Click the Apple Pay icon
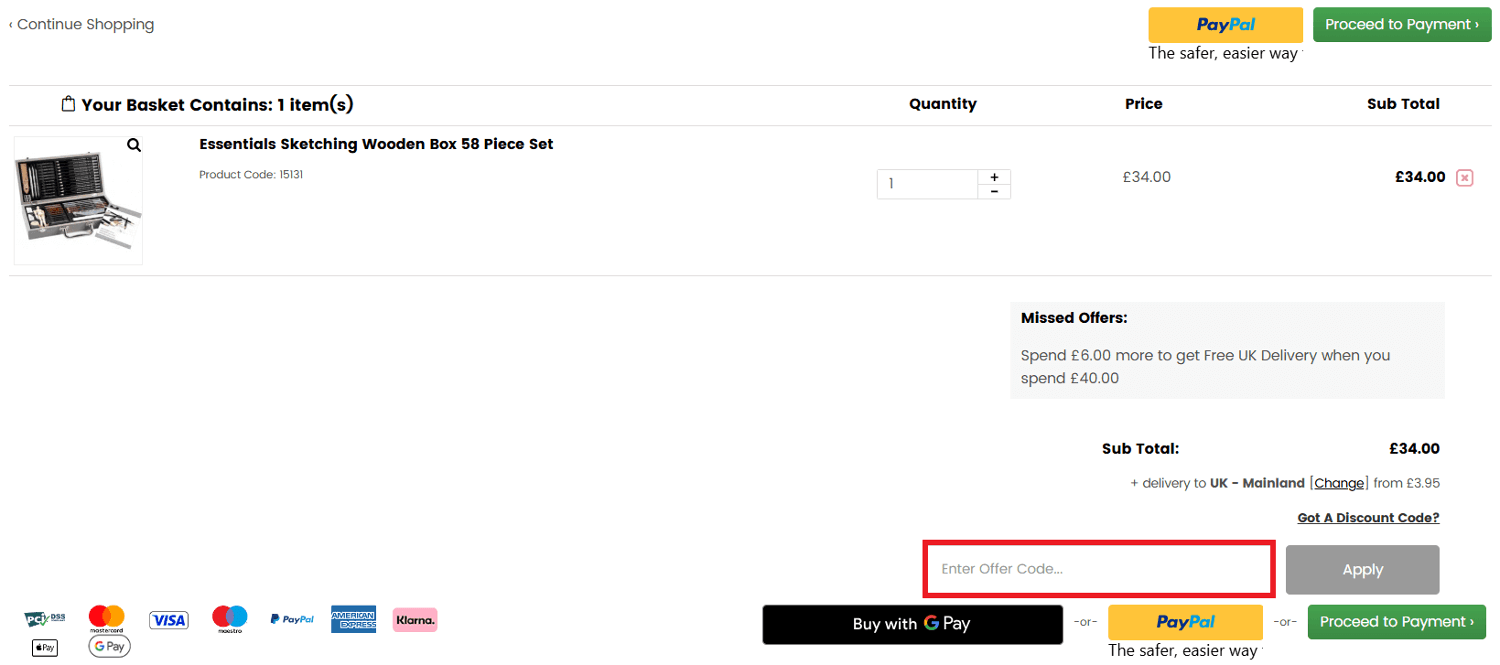 click(x=45, y=648)
